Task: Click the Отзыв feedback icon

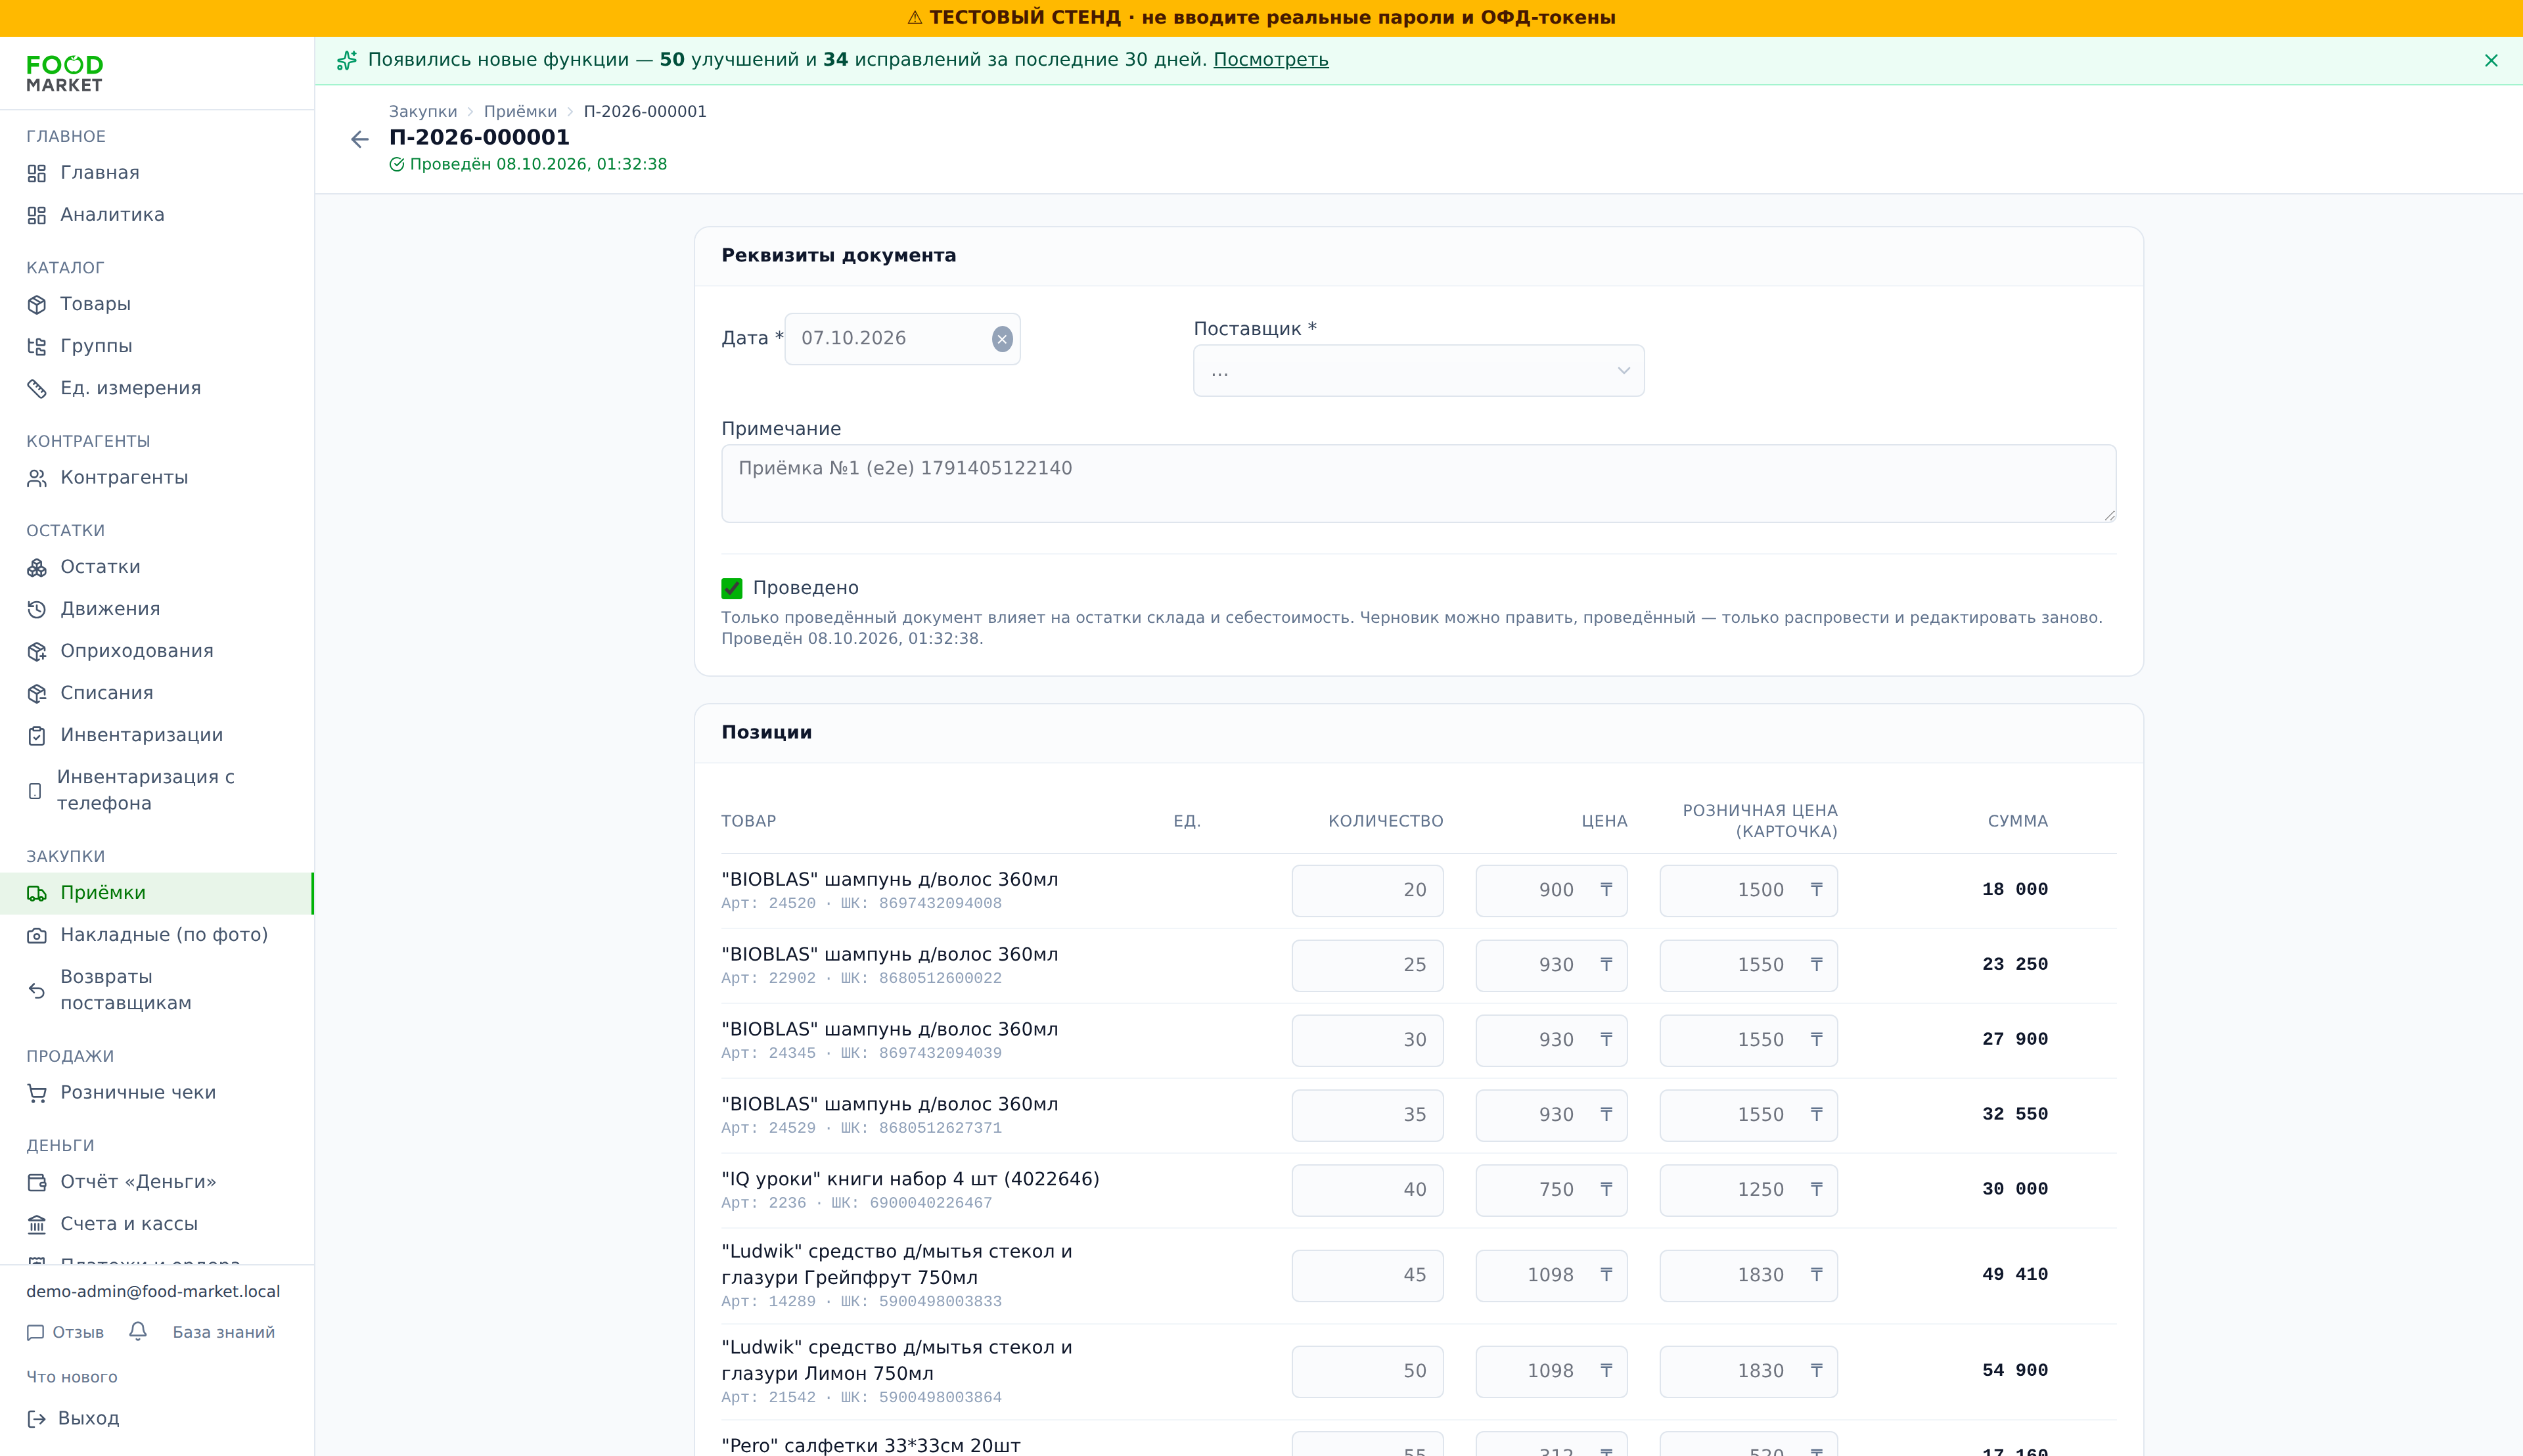Action: point(36,1332)
